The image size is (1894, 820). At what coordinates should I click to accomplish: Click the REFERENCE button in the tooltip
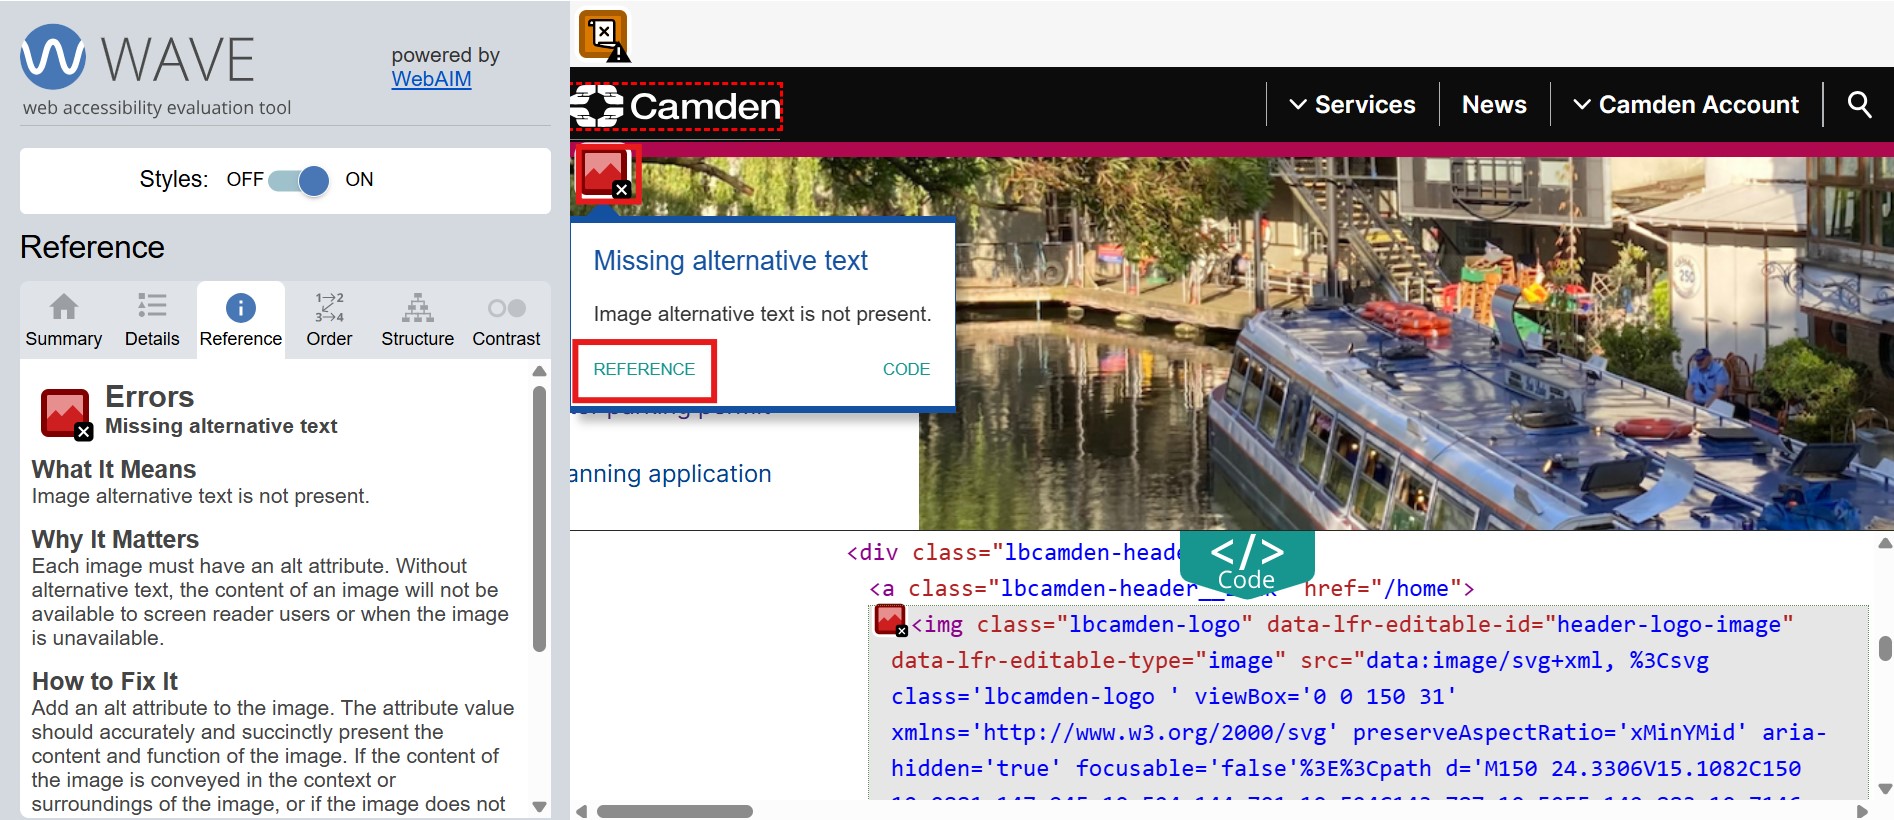click(644, 369)
